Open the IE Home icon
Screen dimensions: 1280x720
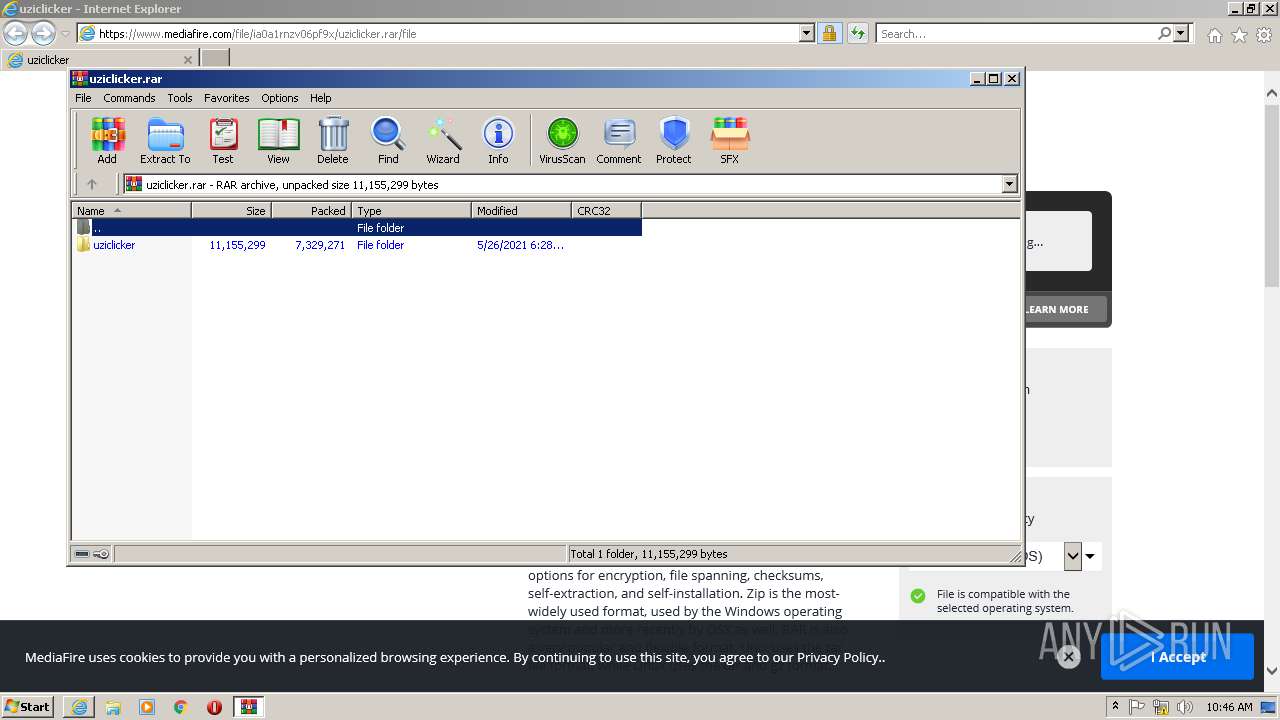coord(1214,35)
